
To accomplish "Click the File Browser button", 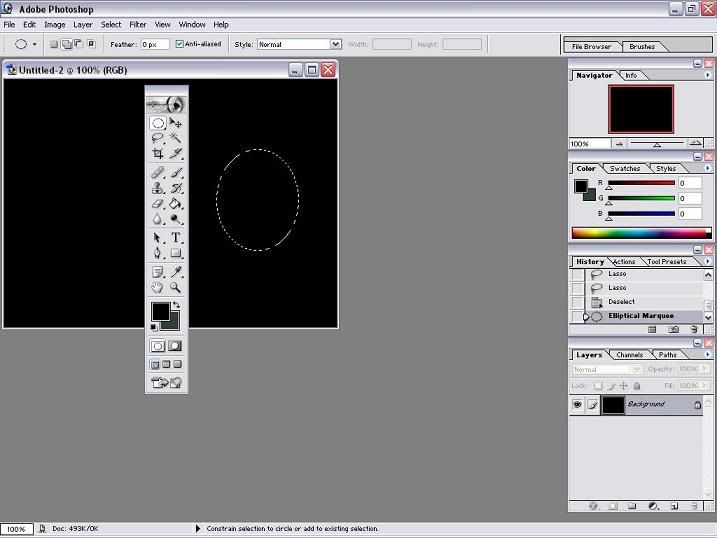I will (x=591, y=46).
